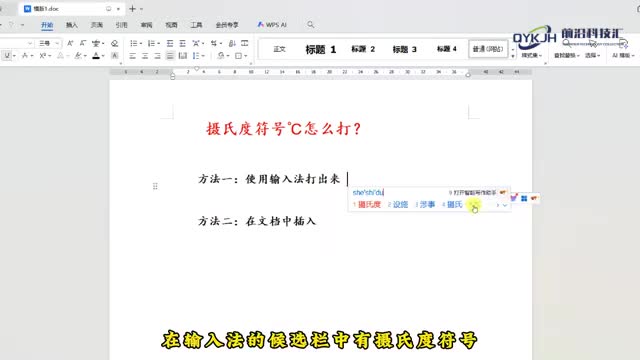Click the decrease font size icon

[83, 43]
